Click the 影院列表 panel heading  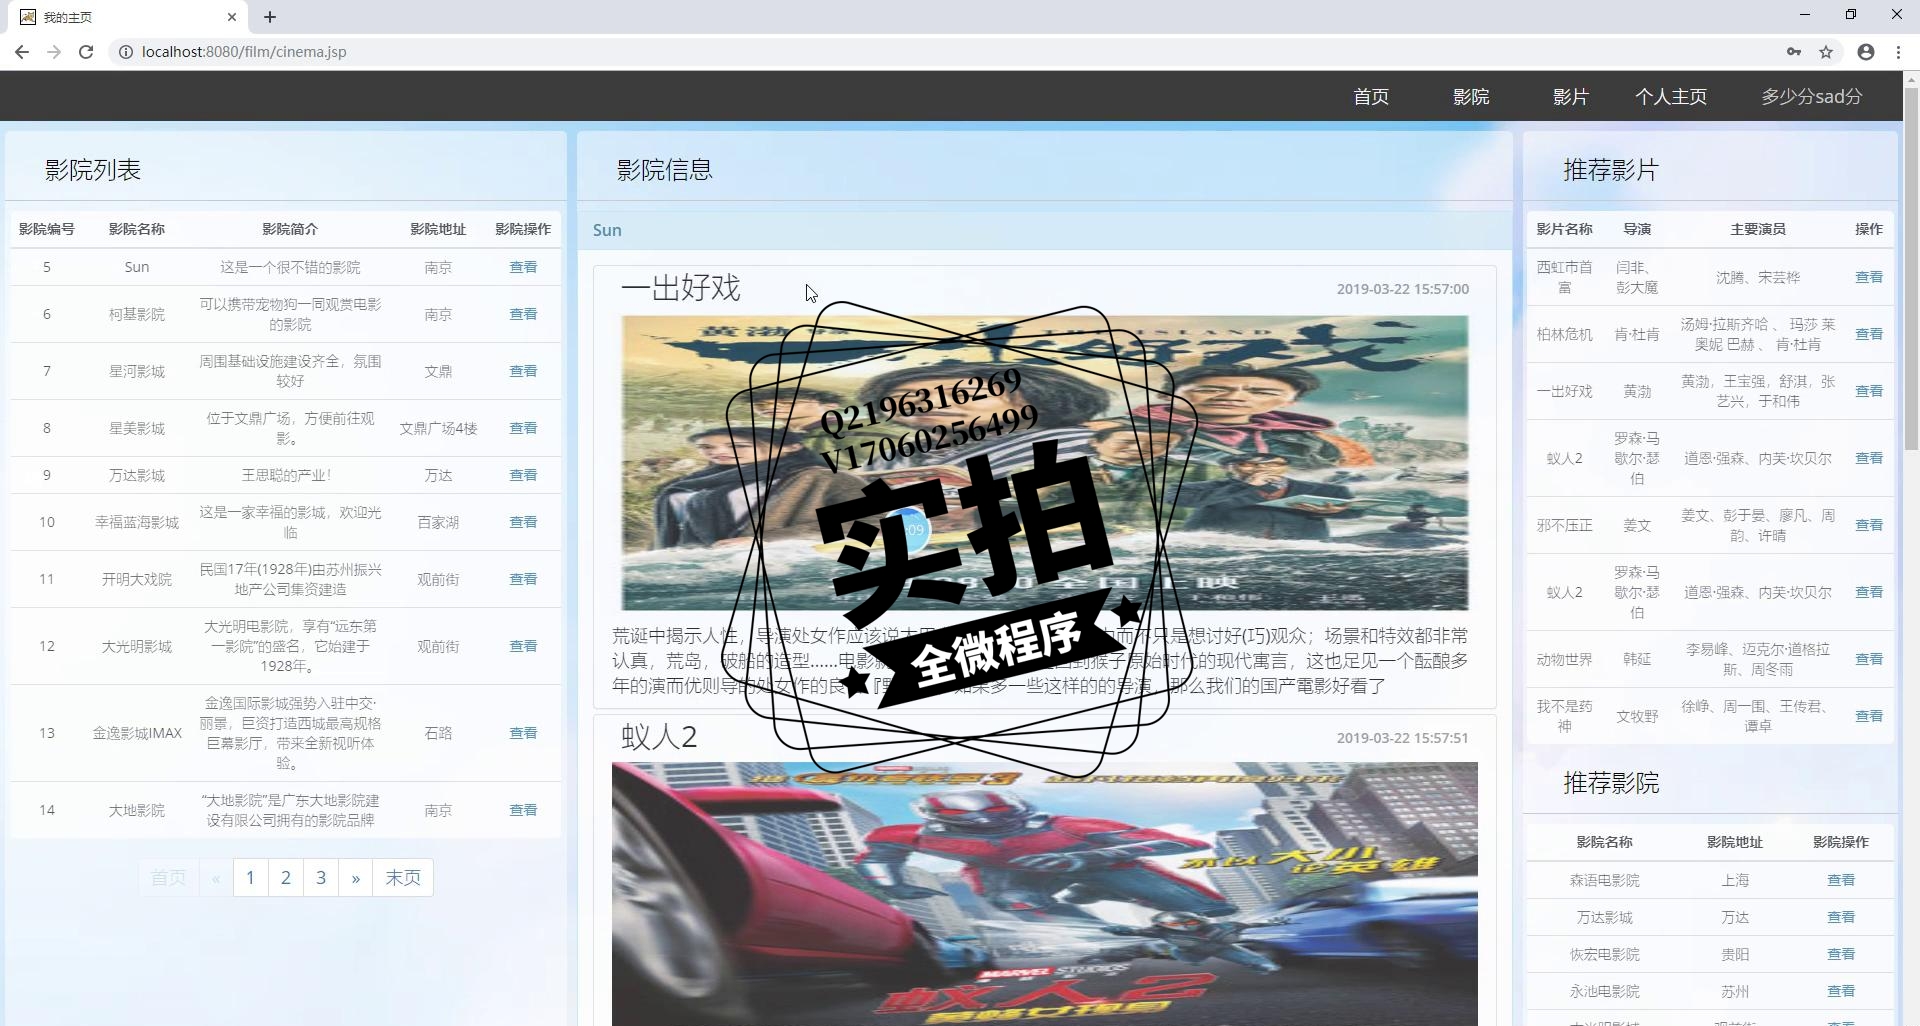coord(93,170)
